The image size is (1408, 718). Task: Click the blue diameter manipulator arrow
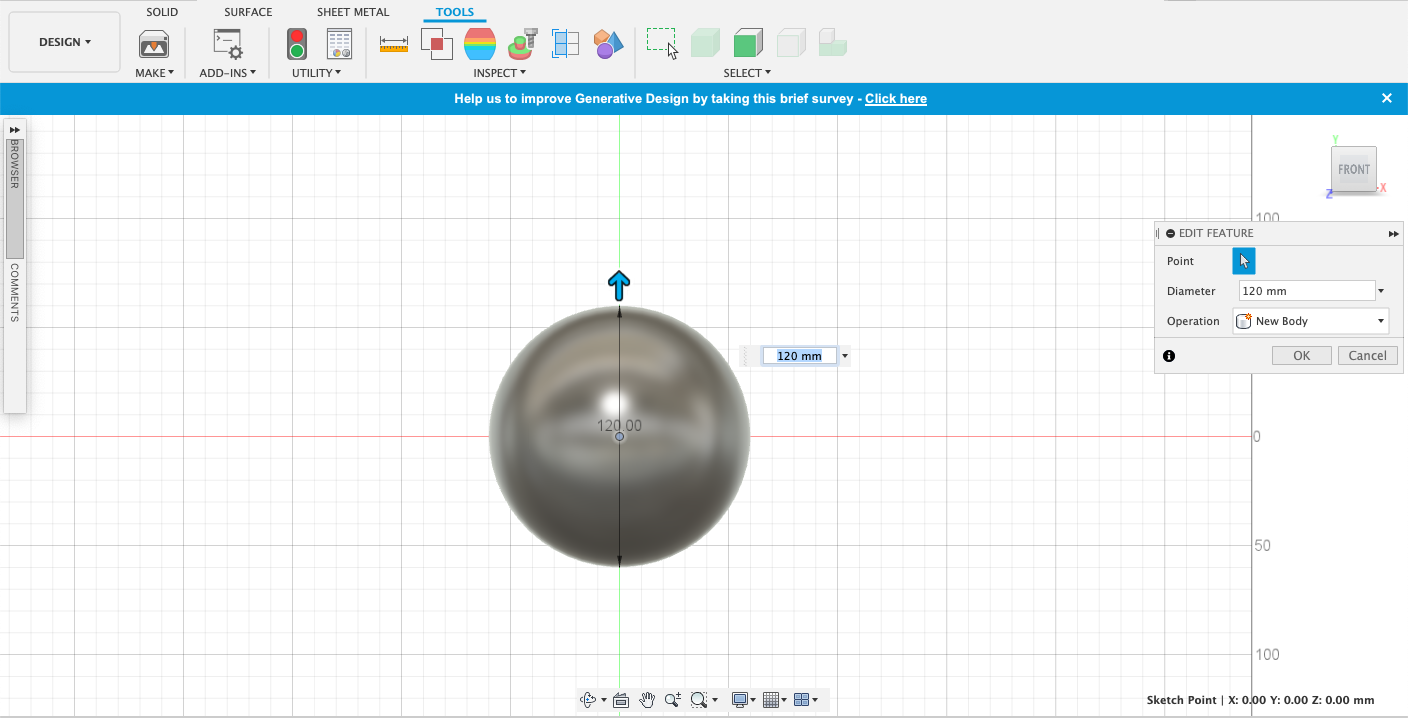click(x=619, y=285)
